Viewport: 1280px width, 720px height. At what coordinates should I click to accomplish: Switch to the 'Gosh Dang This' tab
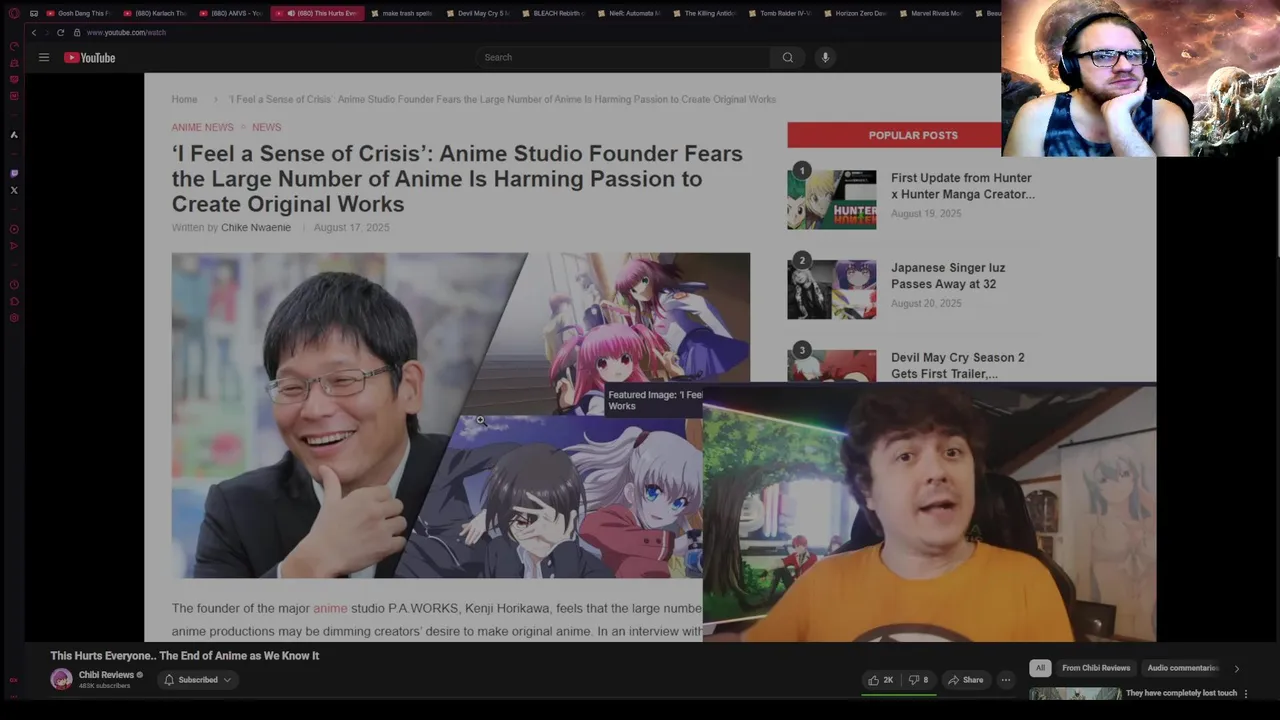pos(78,14)
